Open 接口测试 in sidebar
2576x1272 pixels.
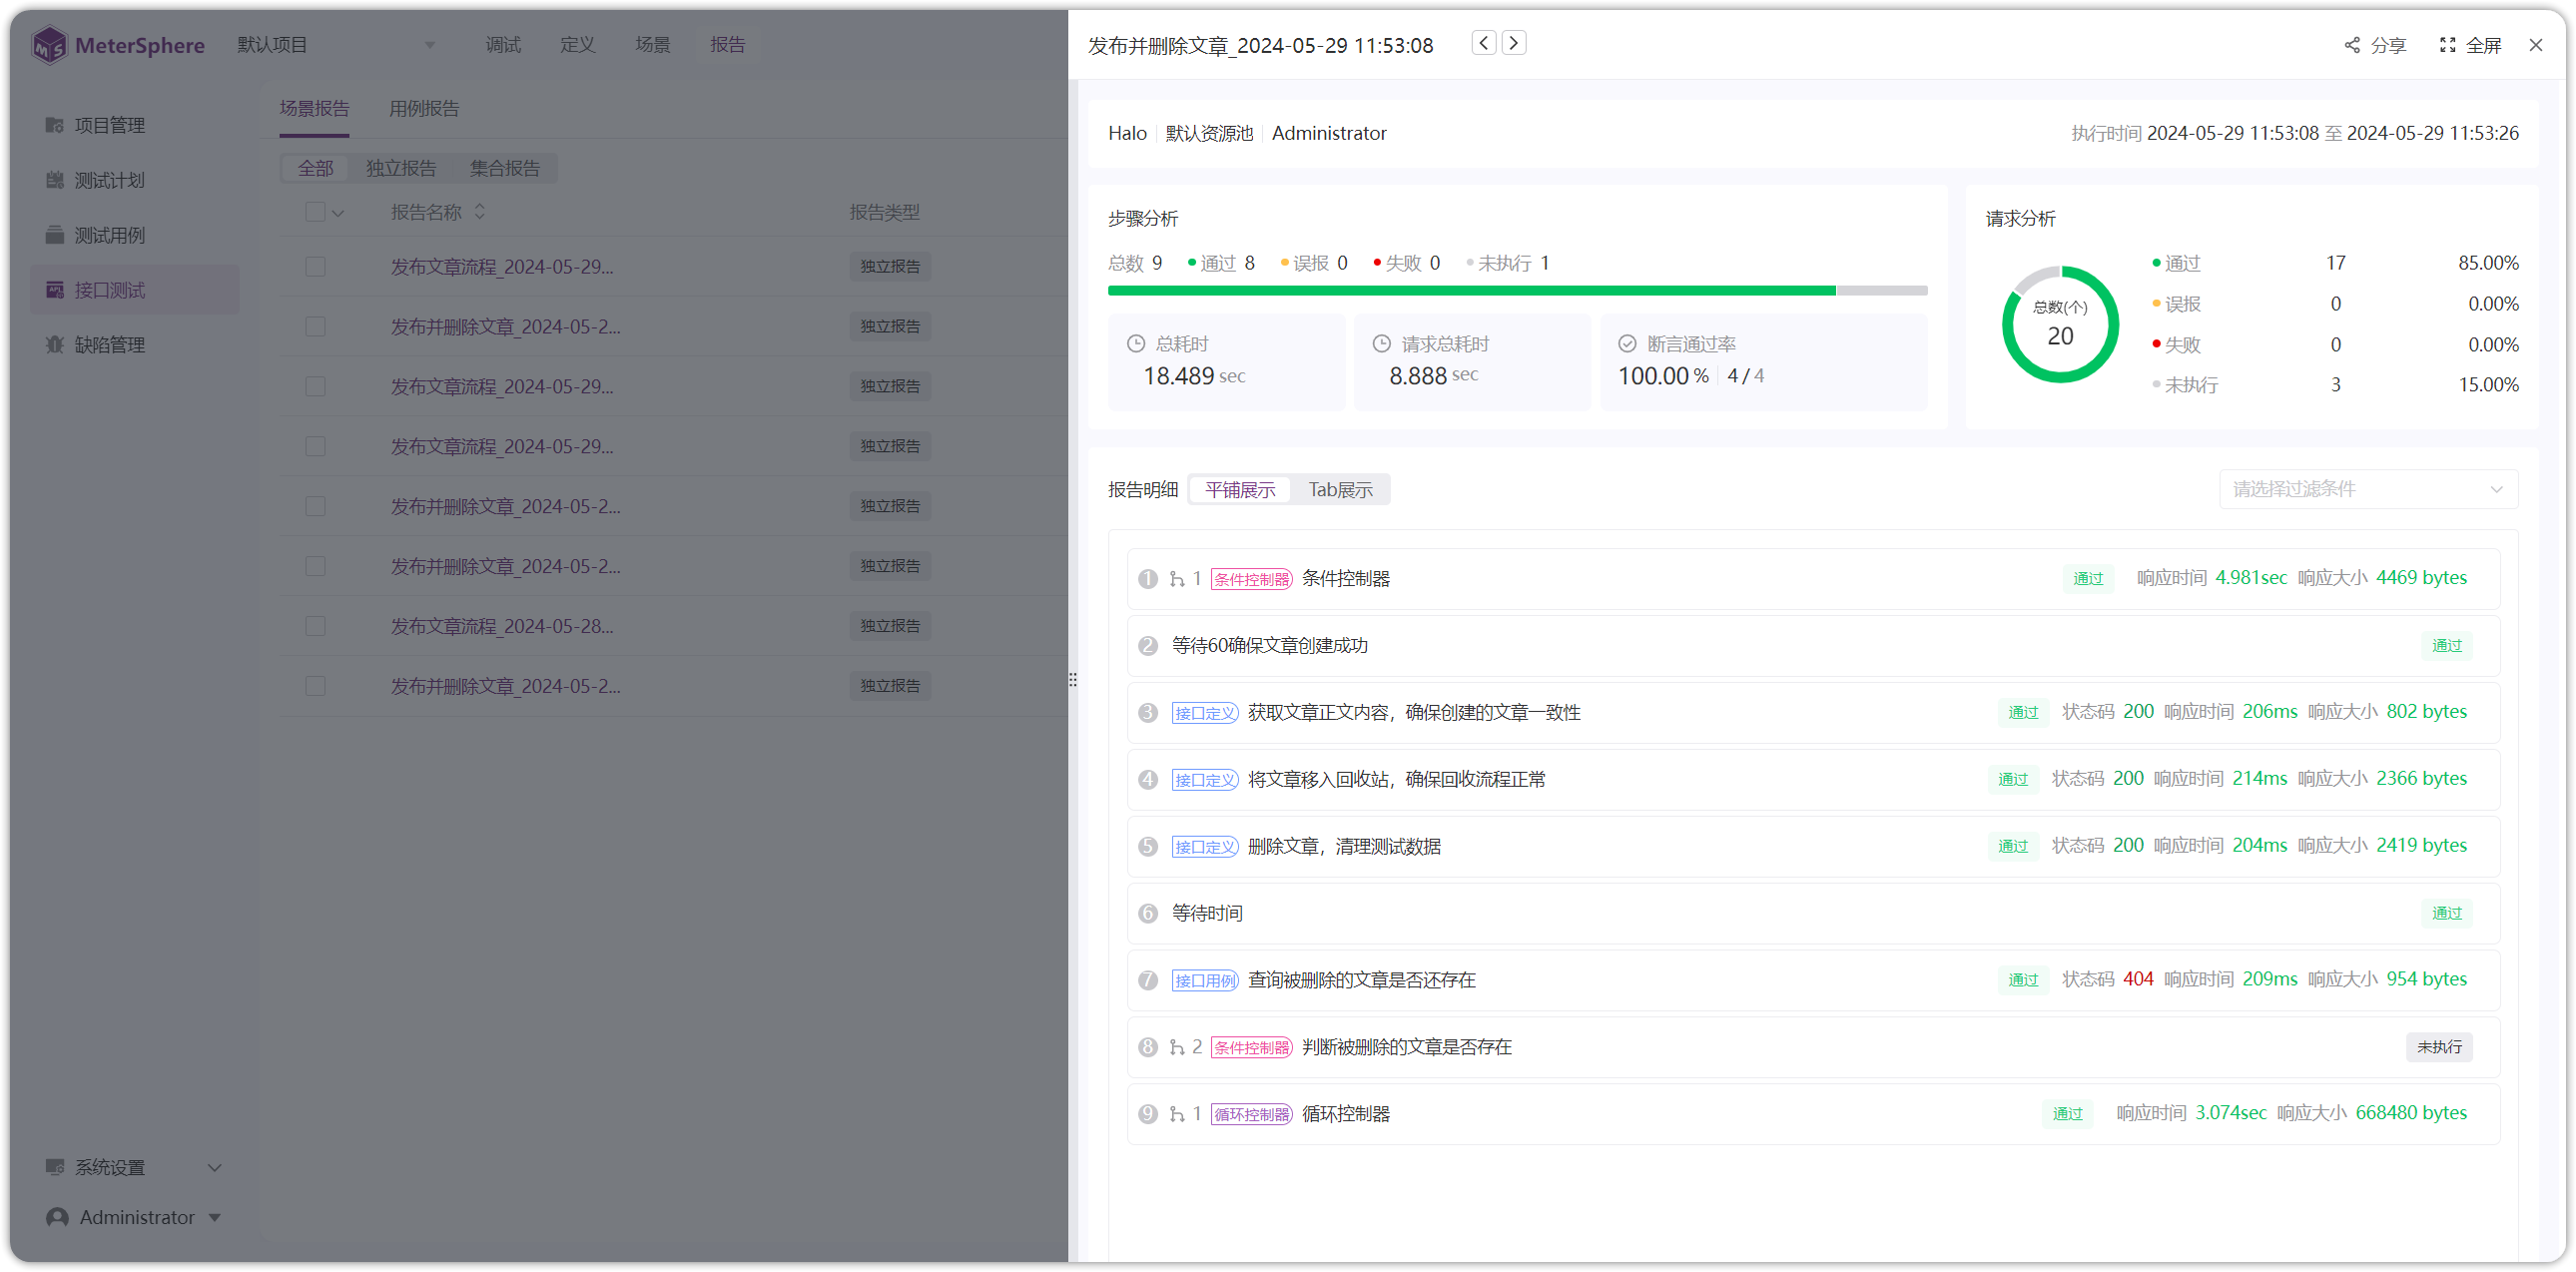[135, 290]
